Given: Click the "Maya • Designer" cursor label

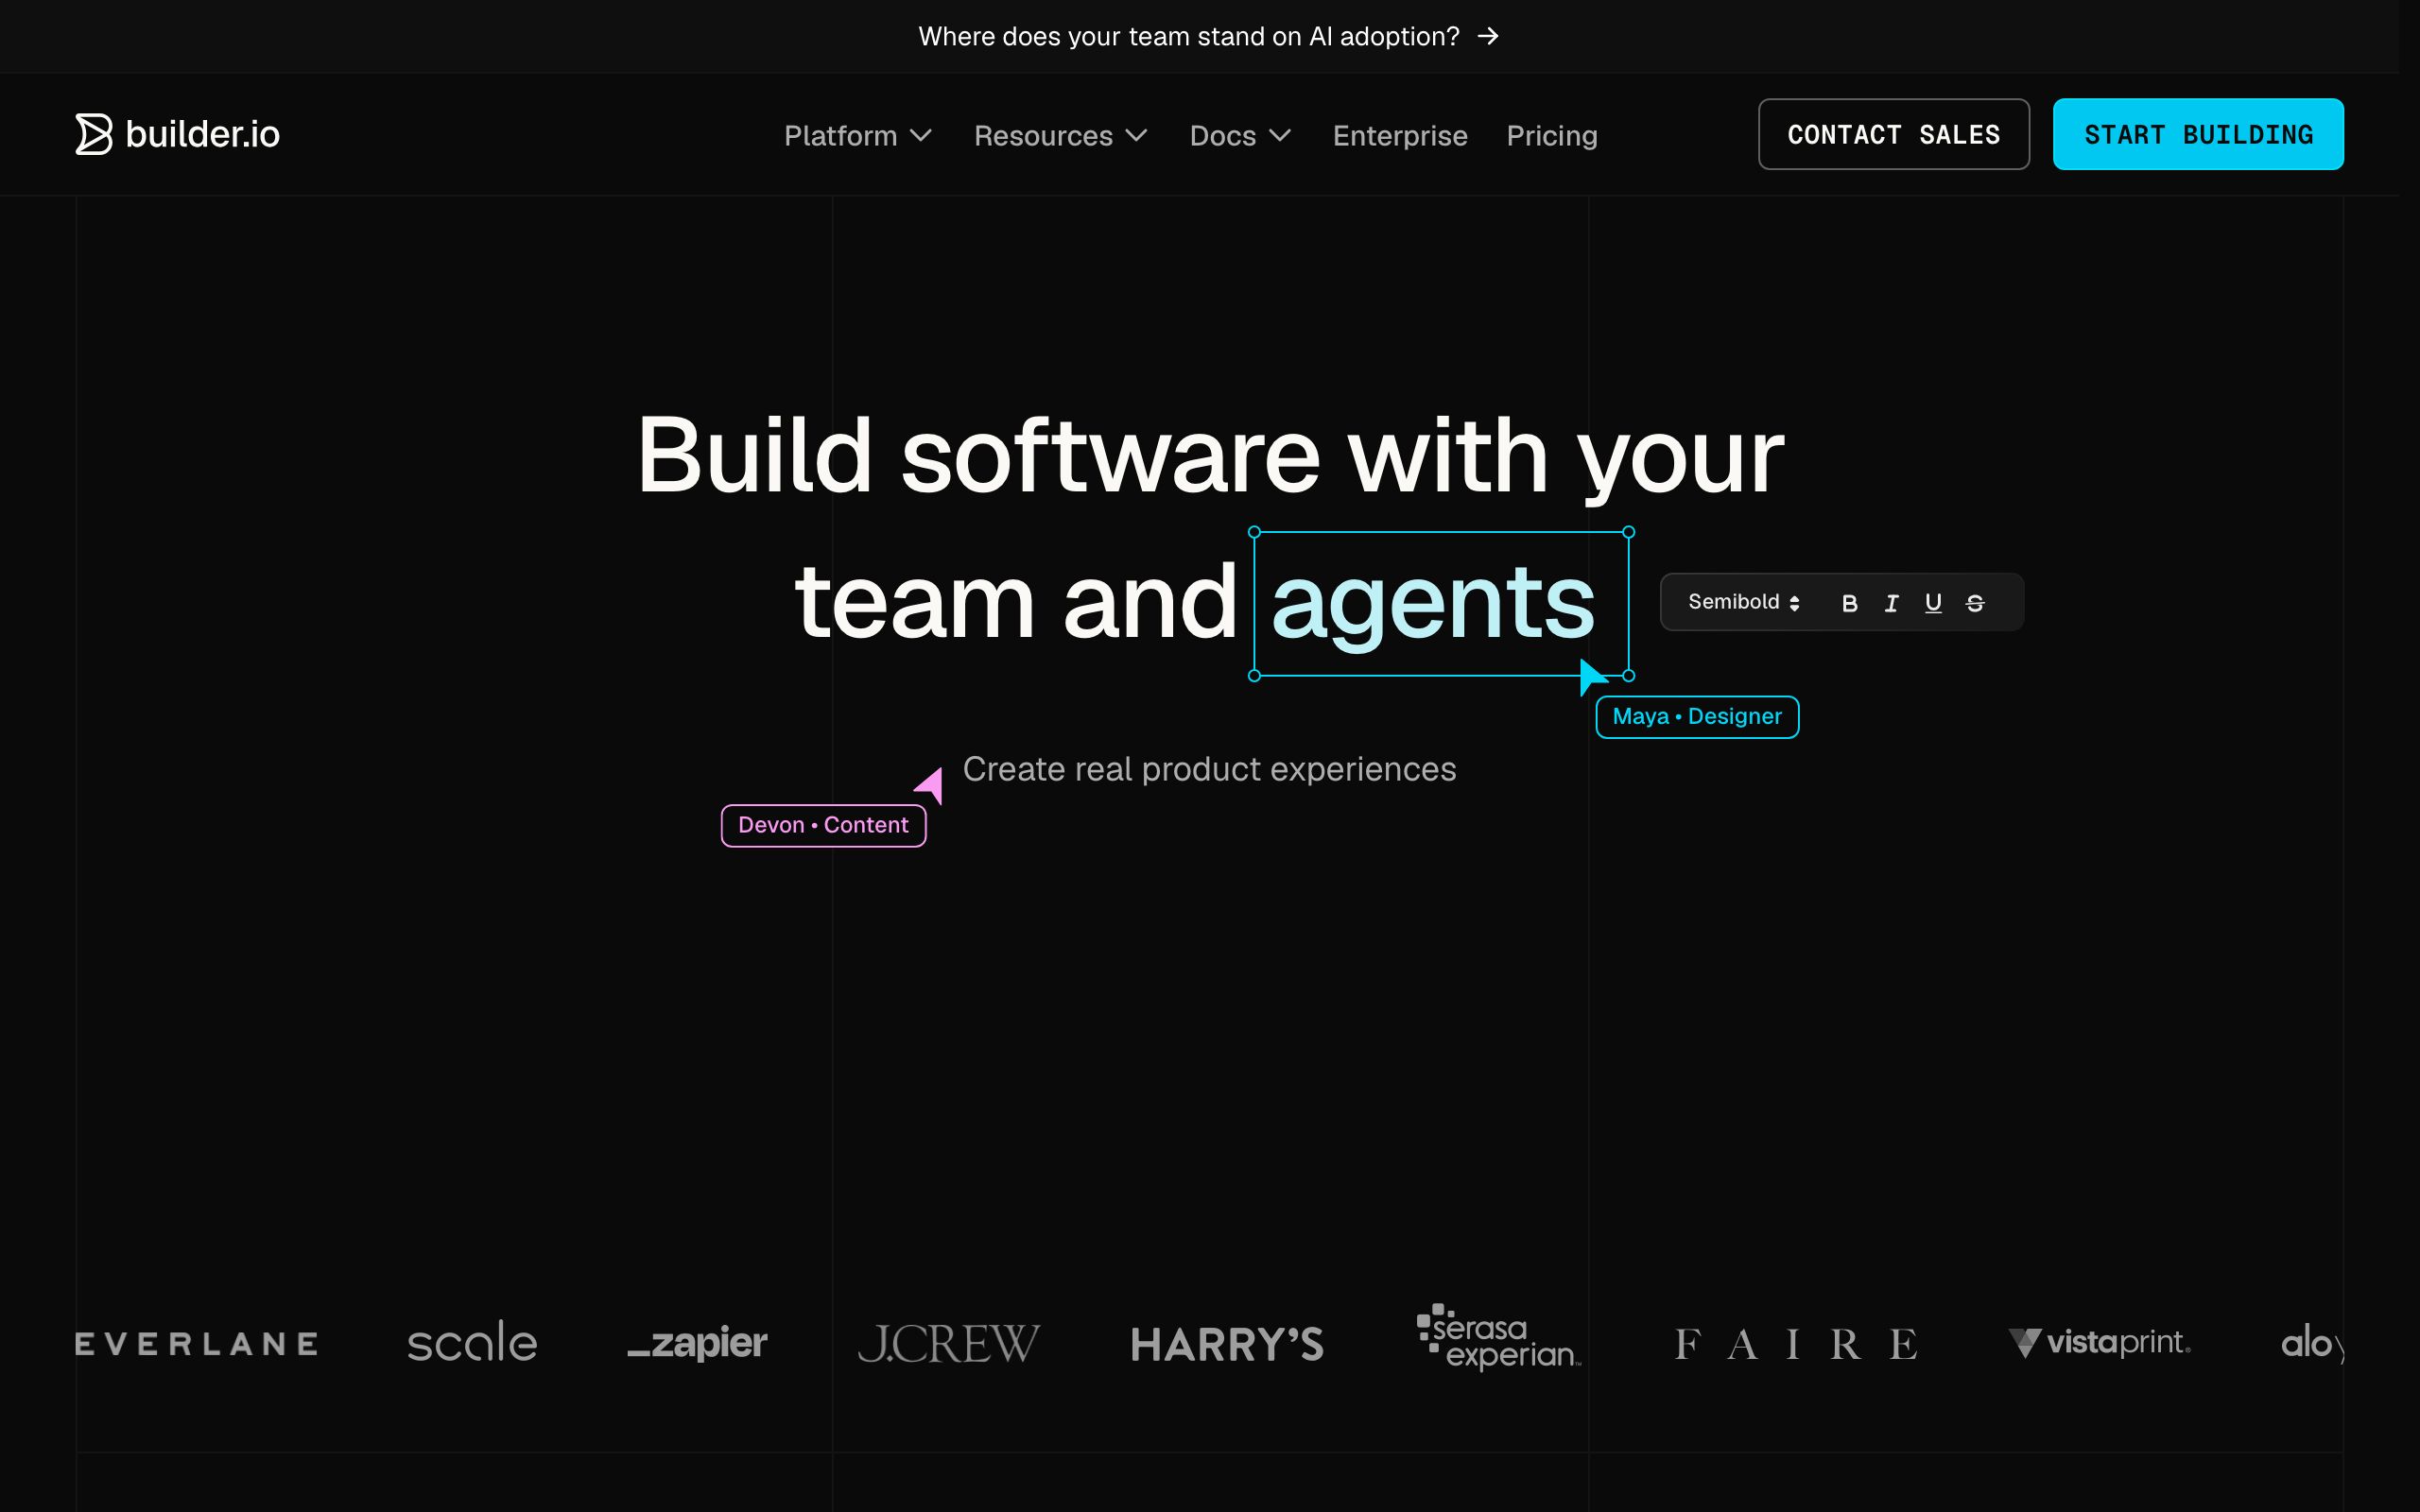Looking at the screenshot, I should (x=1697, y=717).
